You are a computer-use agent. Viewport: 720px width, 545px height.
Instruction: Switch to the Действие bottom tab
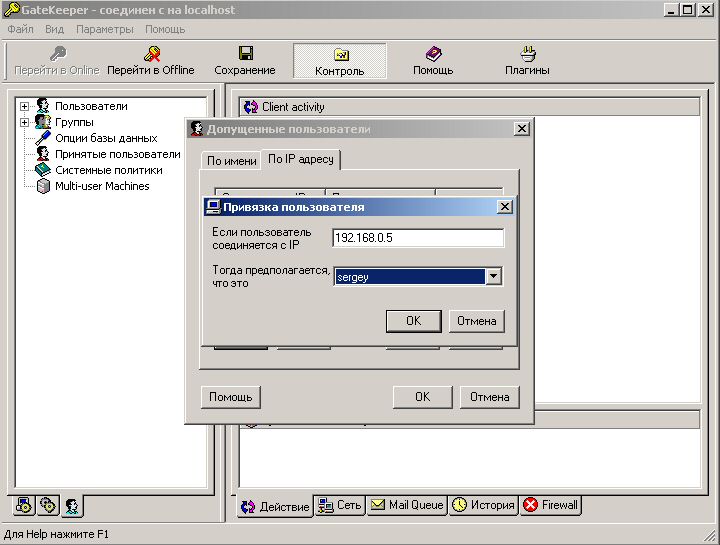pyautogui.click(x=275, y=506)
